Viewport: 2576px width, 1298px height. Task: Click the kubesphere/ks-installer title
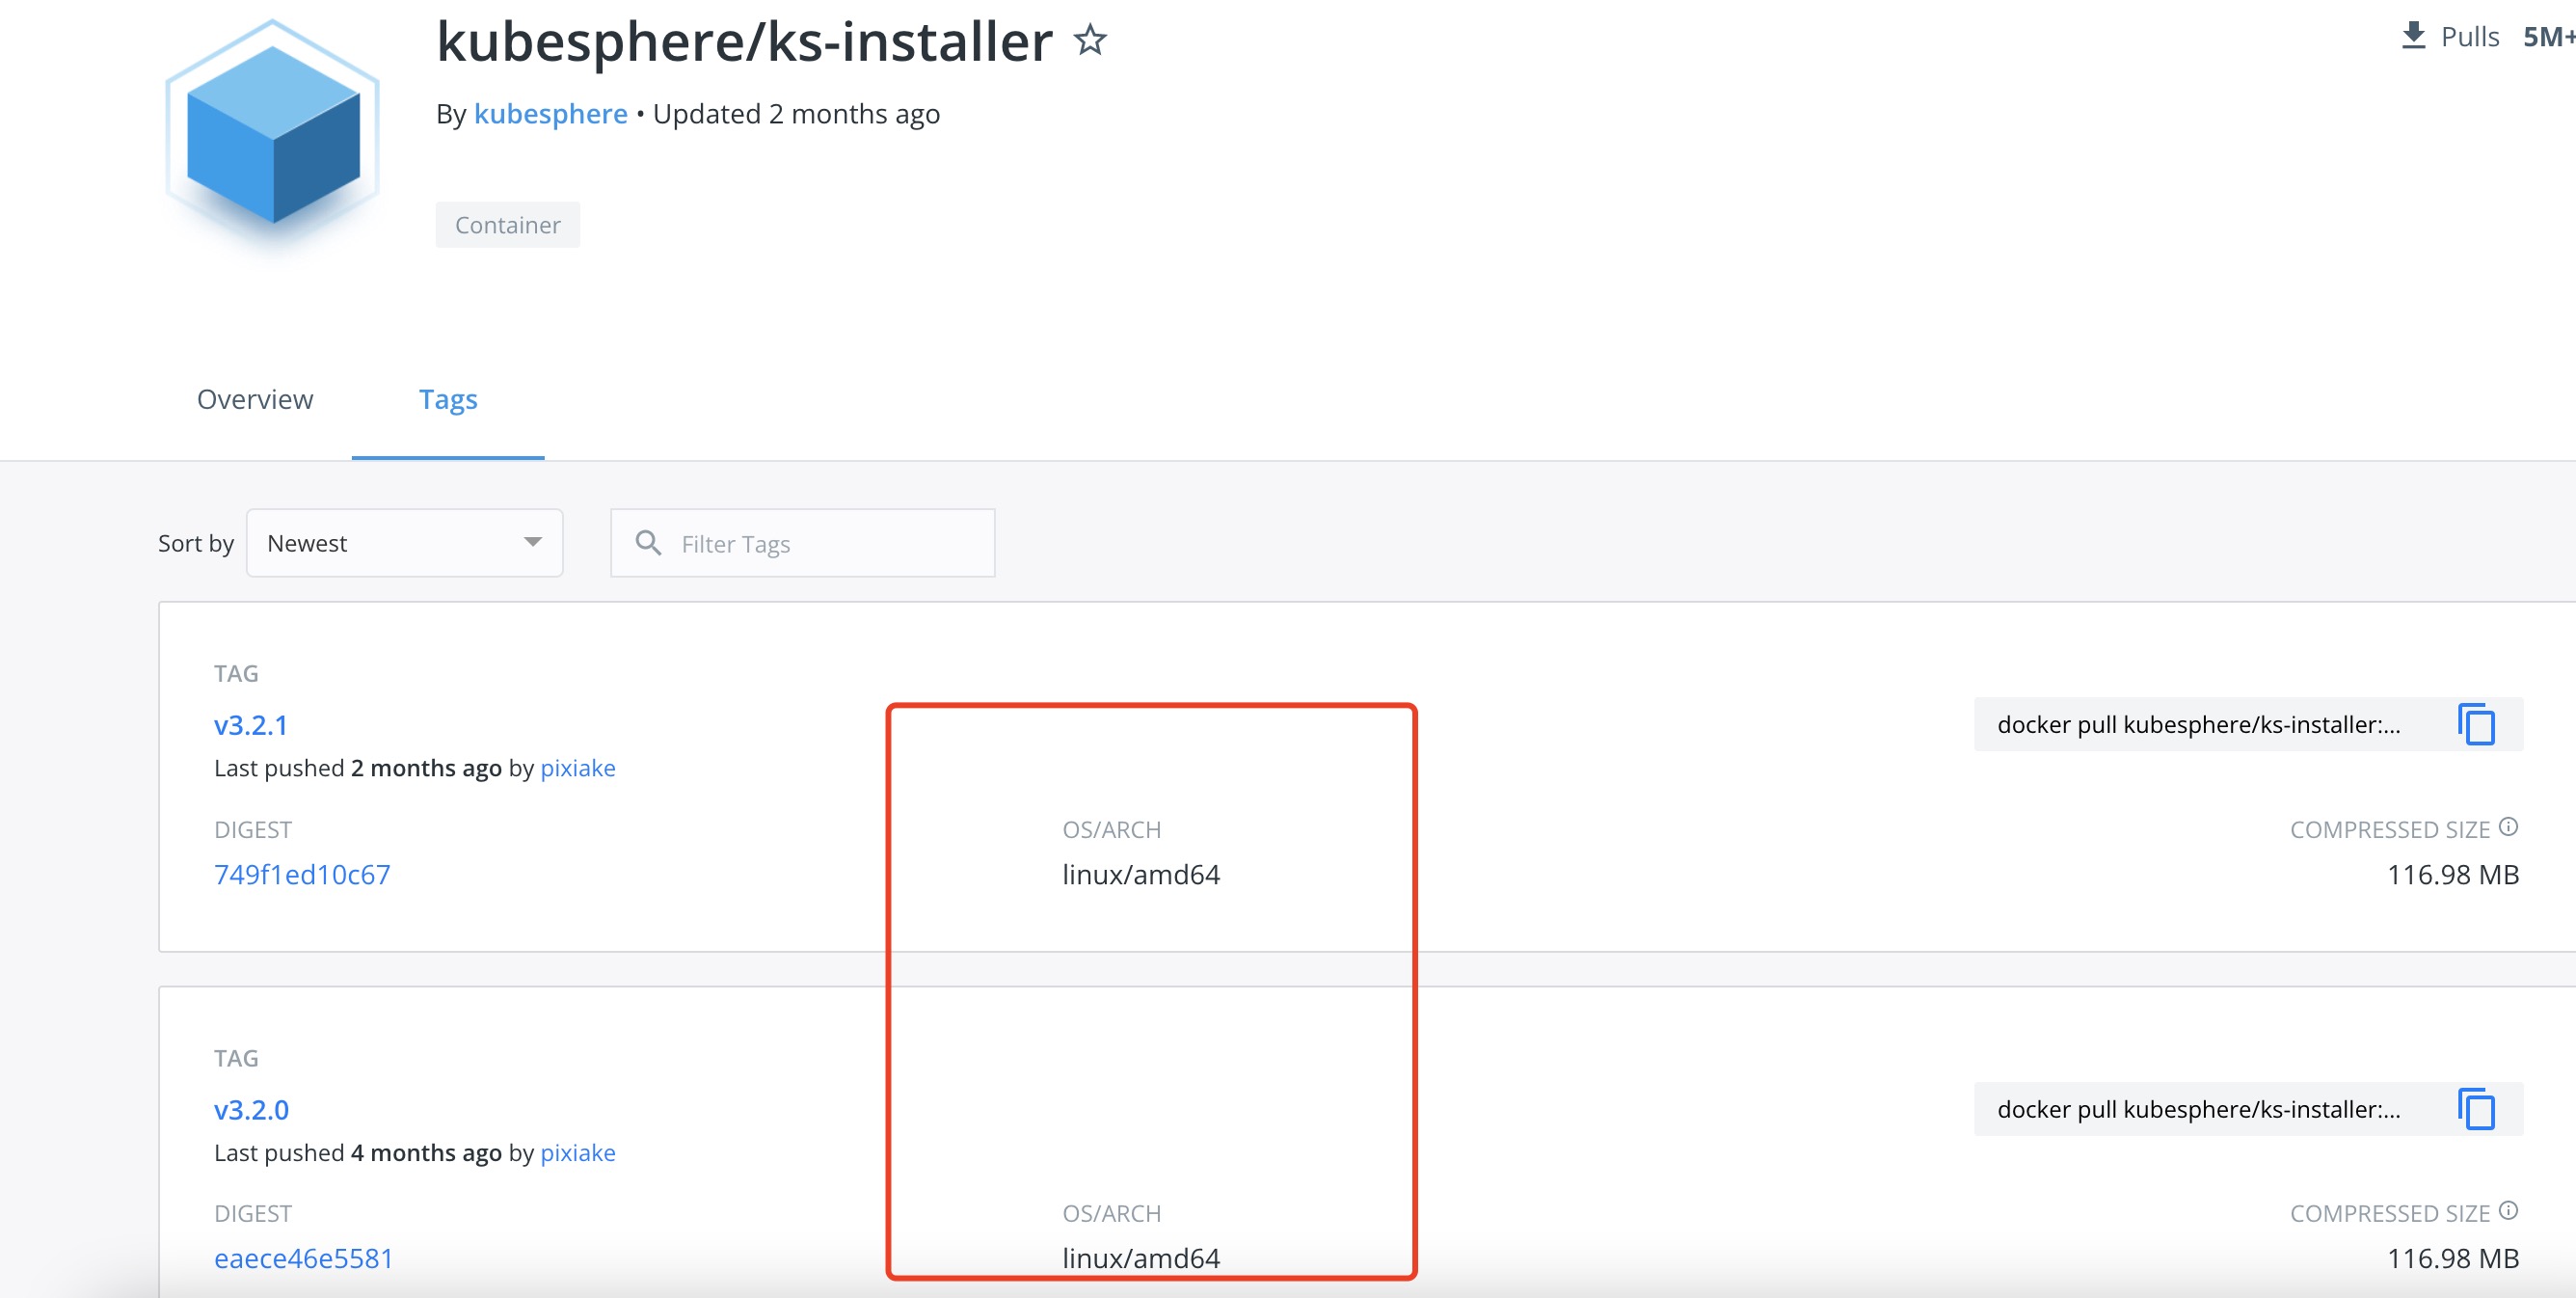(744, 41)
